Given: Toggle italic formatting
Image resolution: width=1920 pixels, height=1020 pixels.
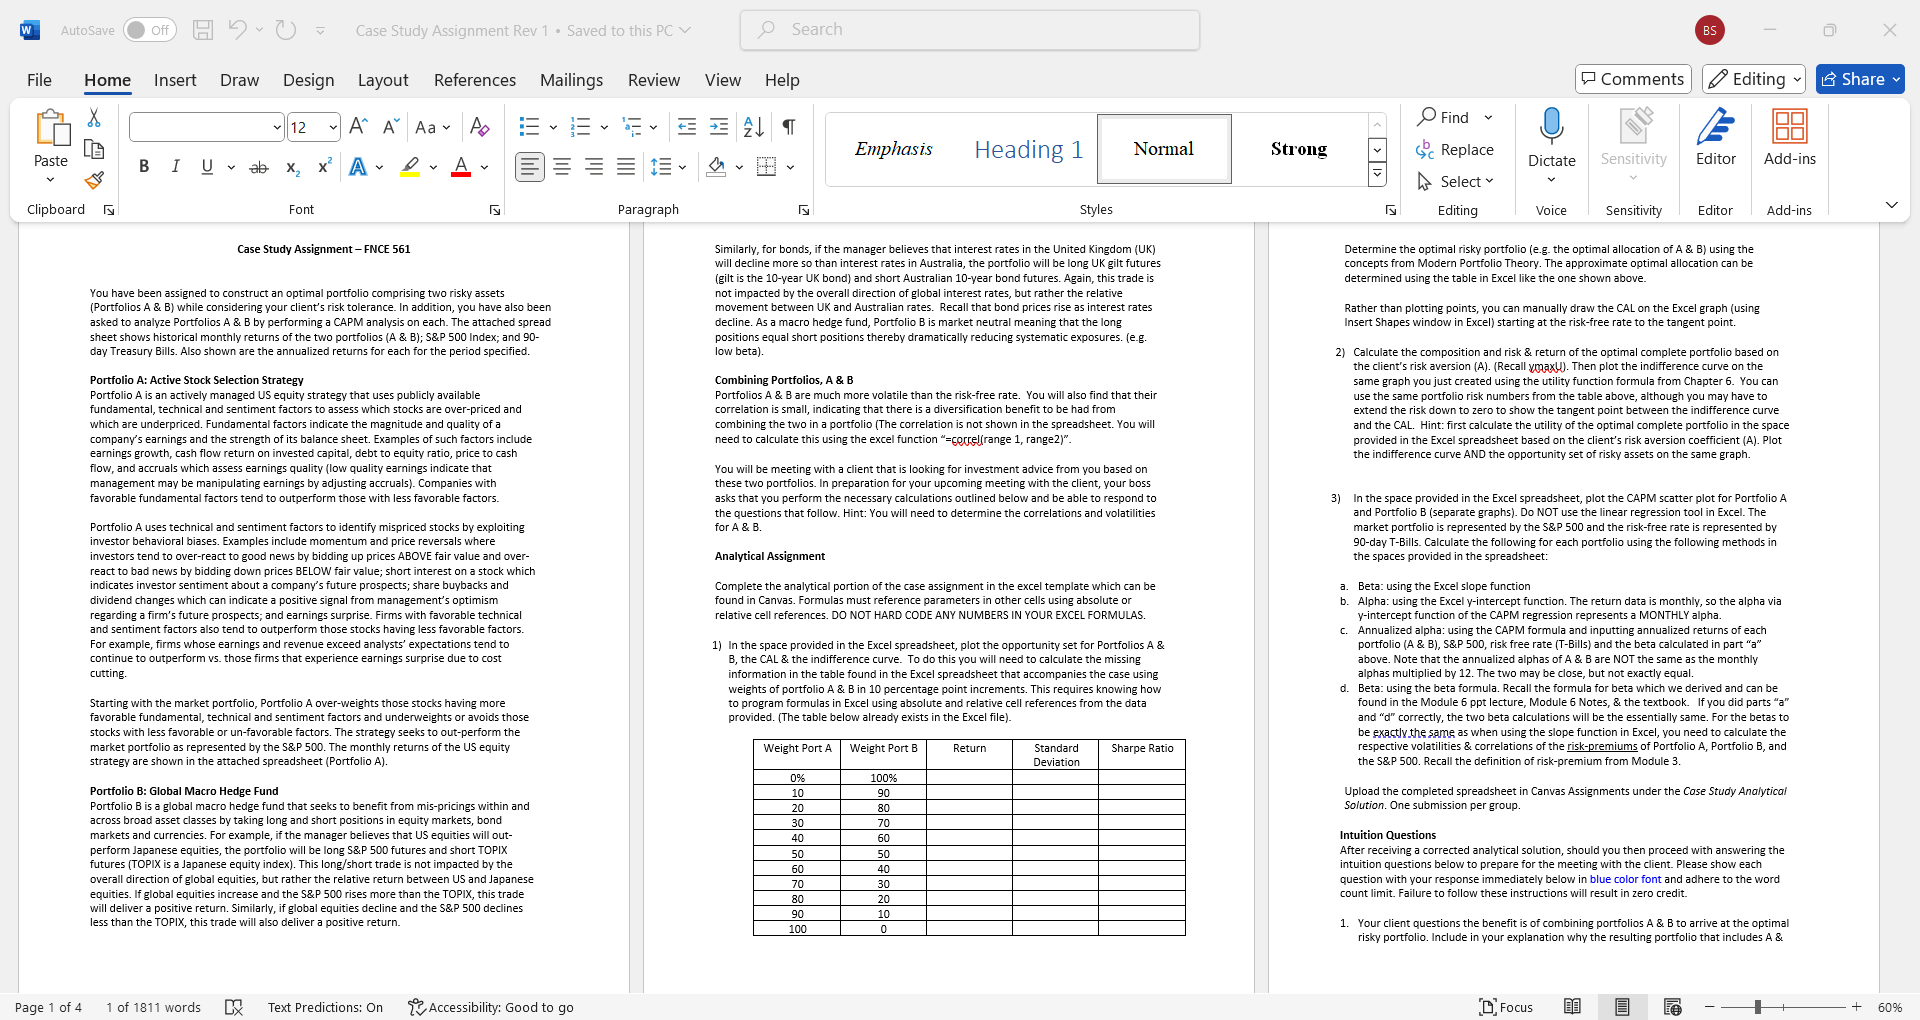Looking at the screenshot, I should (x=175, y=166).
